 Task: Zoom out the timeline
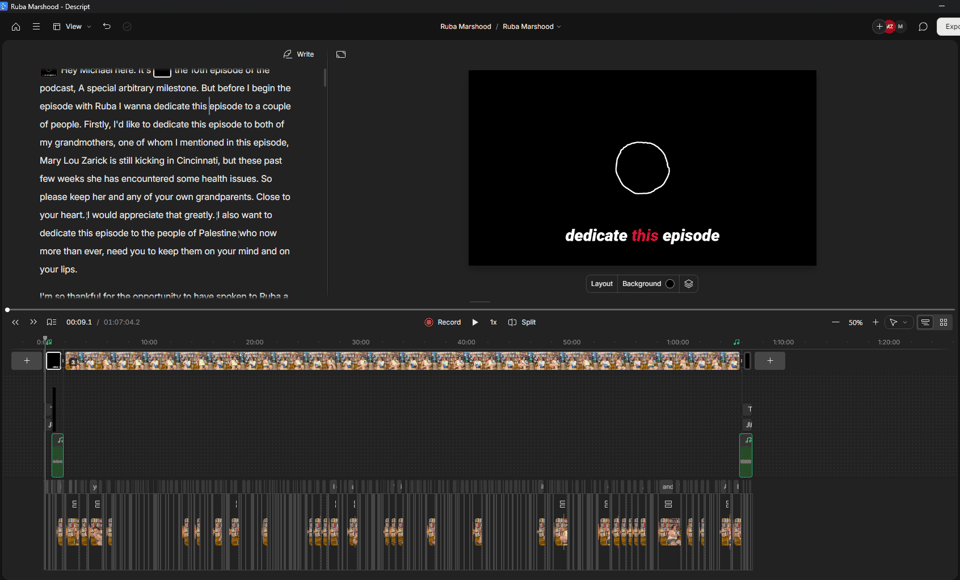tap(835, 322)
